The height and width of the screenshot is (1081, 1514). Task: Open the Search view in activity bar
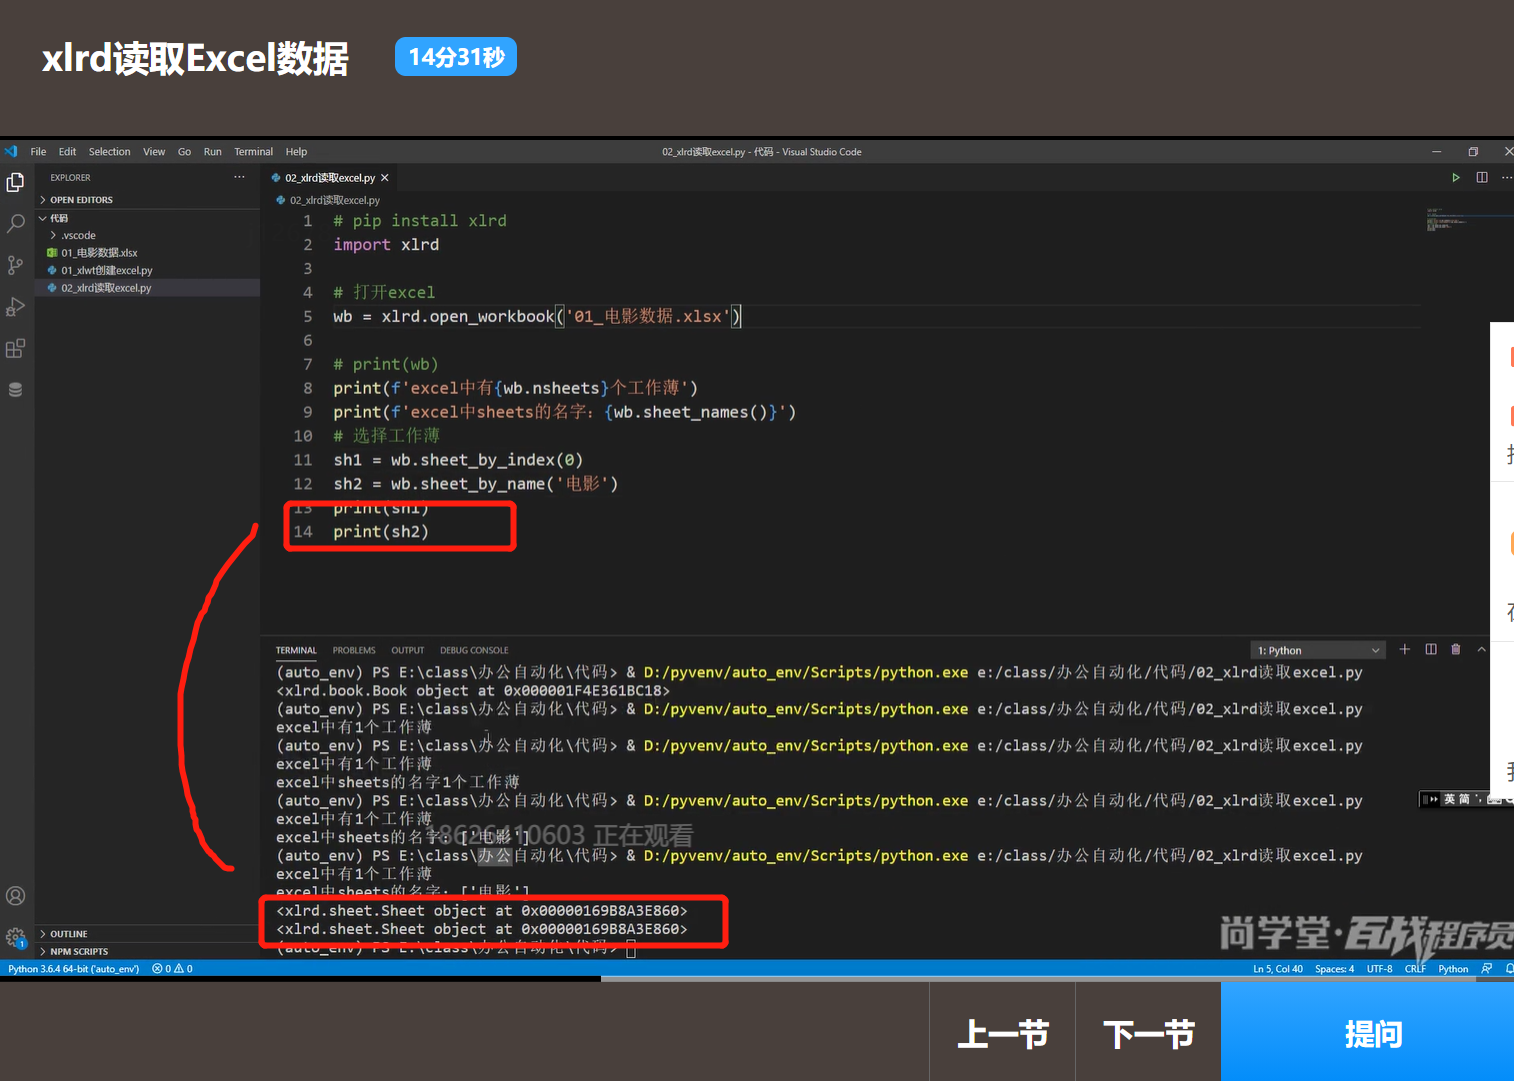pyautogui.click(x=15, y=223)
